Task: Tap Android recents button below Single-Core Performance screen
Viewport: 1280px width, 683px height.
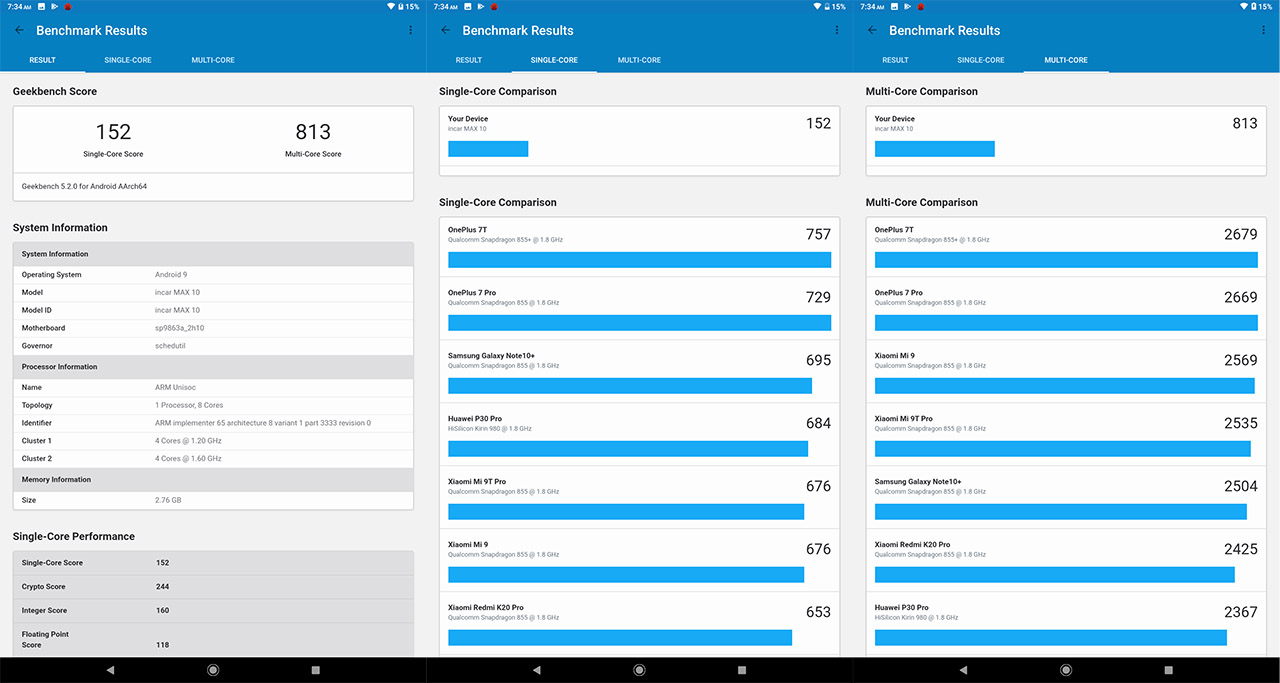Action: click(316, 670)
